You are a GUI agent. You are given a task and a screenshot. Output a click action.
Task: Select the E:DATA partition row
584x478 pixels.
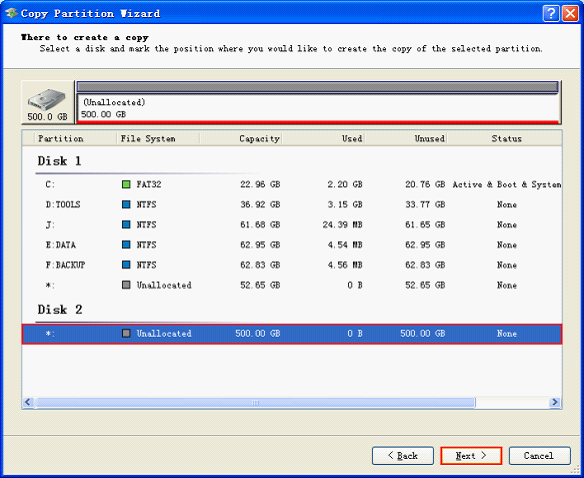pyautogui.click(x=292, y=245)
